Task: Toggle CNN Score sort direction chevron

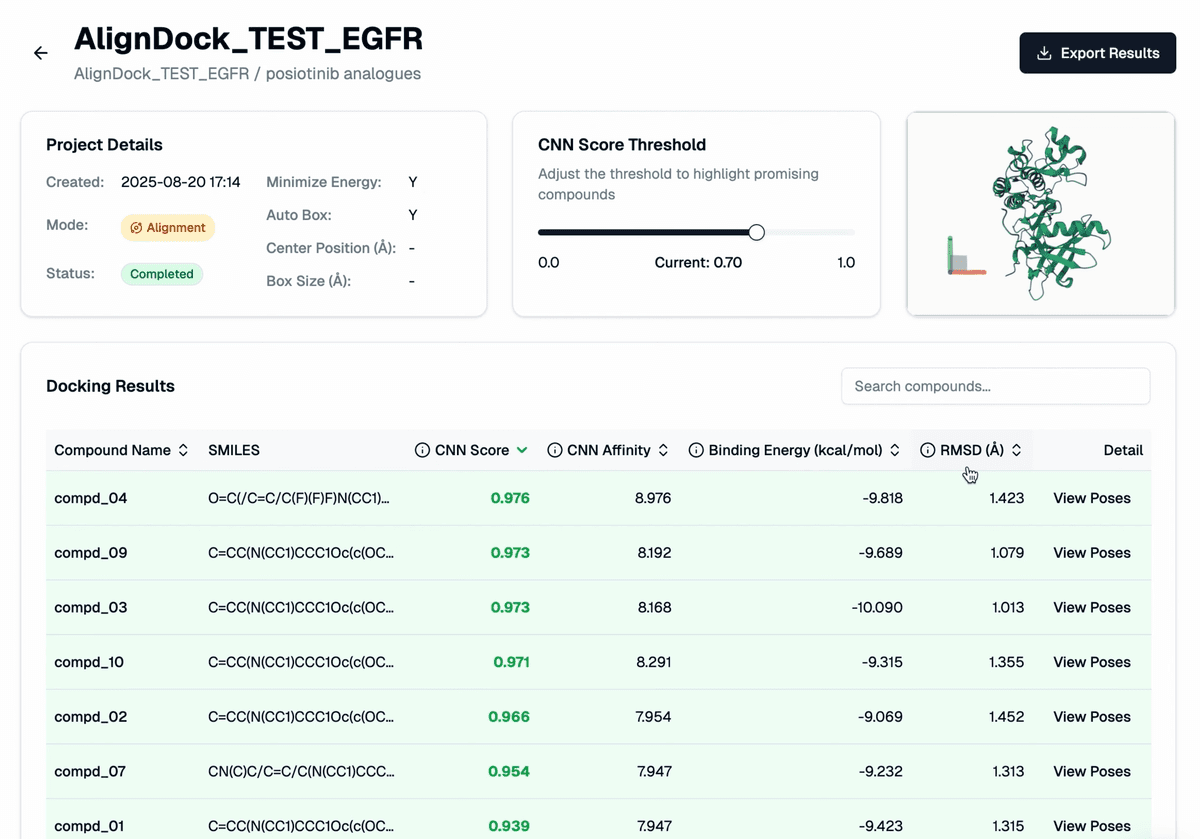Action: coord(522,450)
